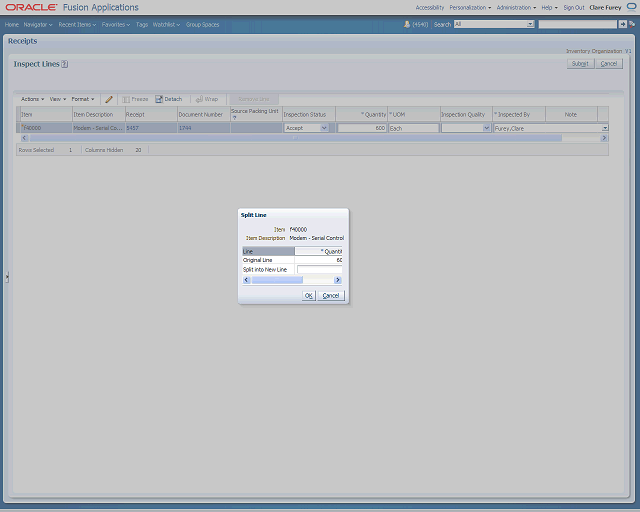The height and width of the screenshot is (512, 640).
Task: Click the pencil edit icon in toolbar
Action: pyautogui.click(x=109, y=99)
